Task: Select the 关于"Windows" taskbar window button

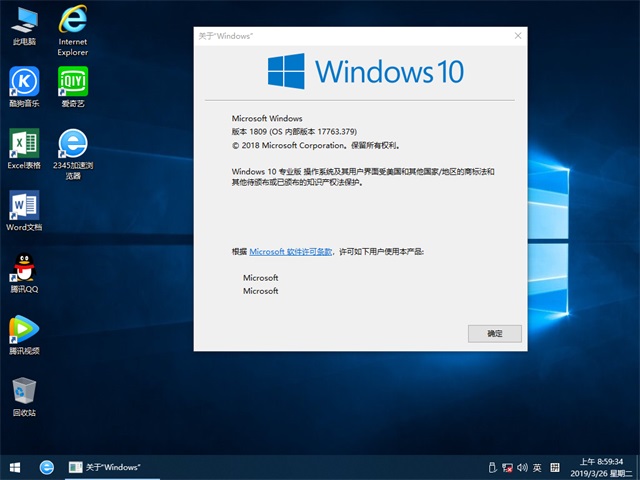Action: [x=105, y=467]
